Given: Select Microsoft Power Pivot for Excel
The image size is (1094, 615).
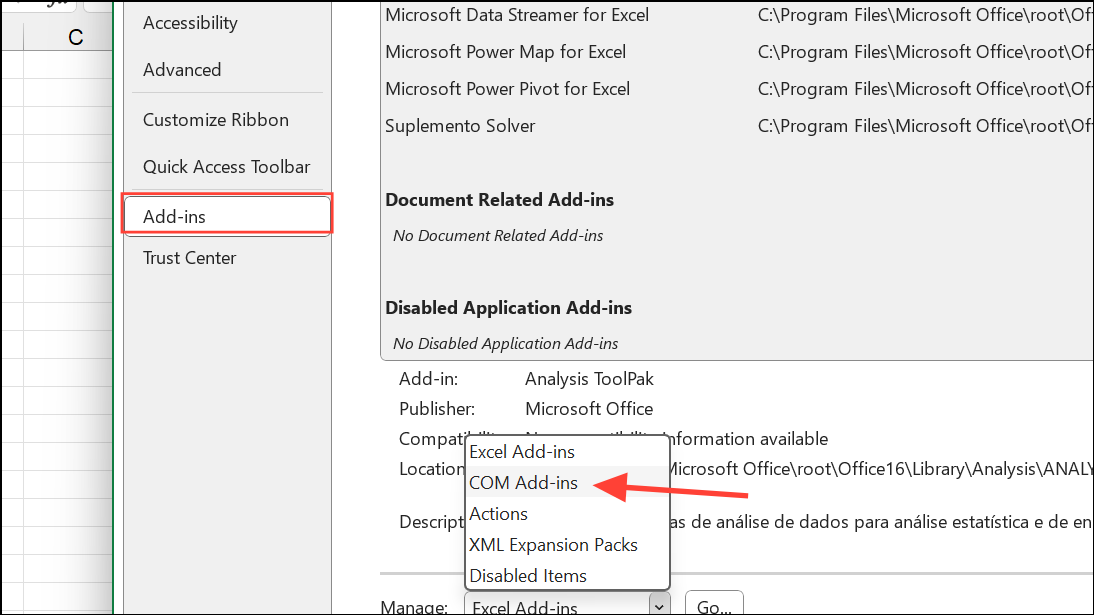Looking at the screenshot, I should coord(507,88).
